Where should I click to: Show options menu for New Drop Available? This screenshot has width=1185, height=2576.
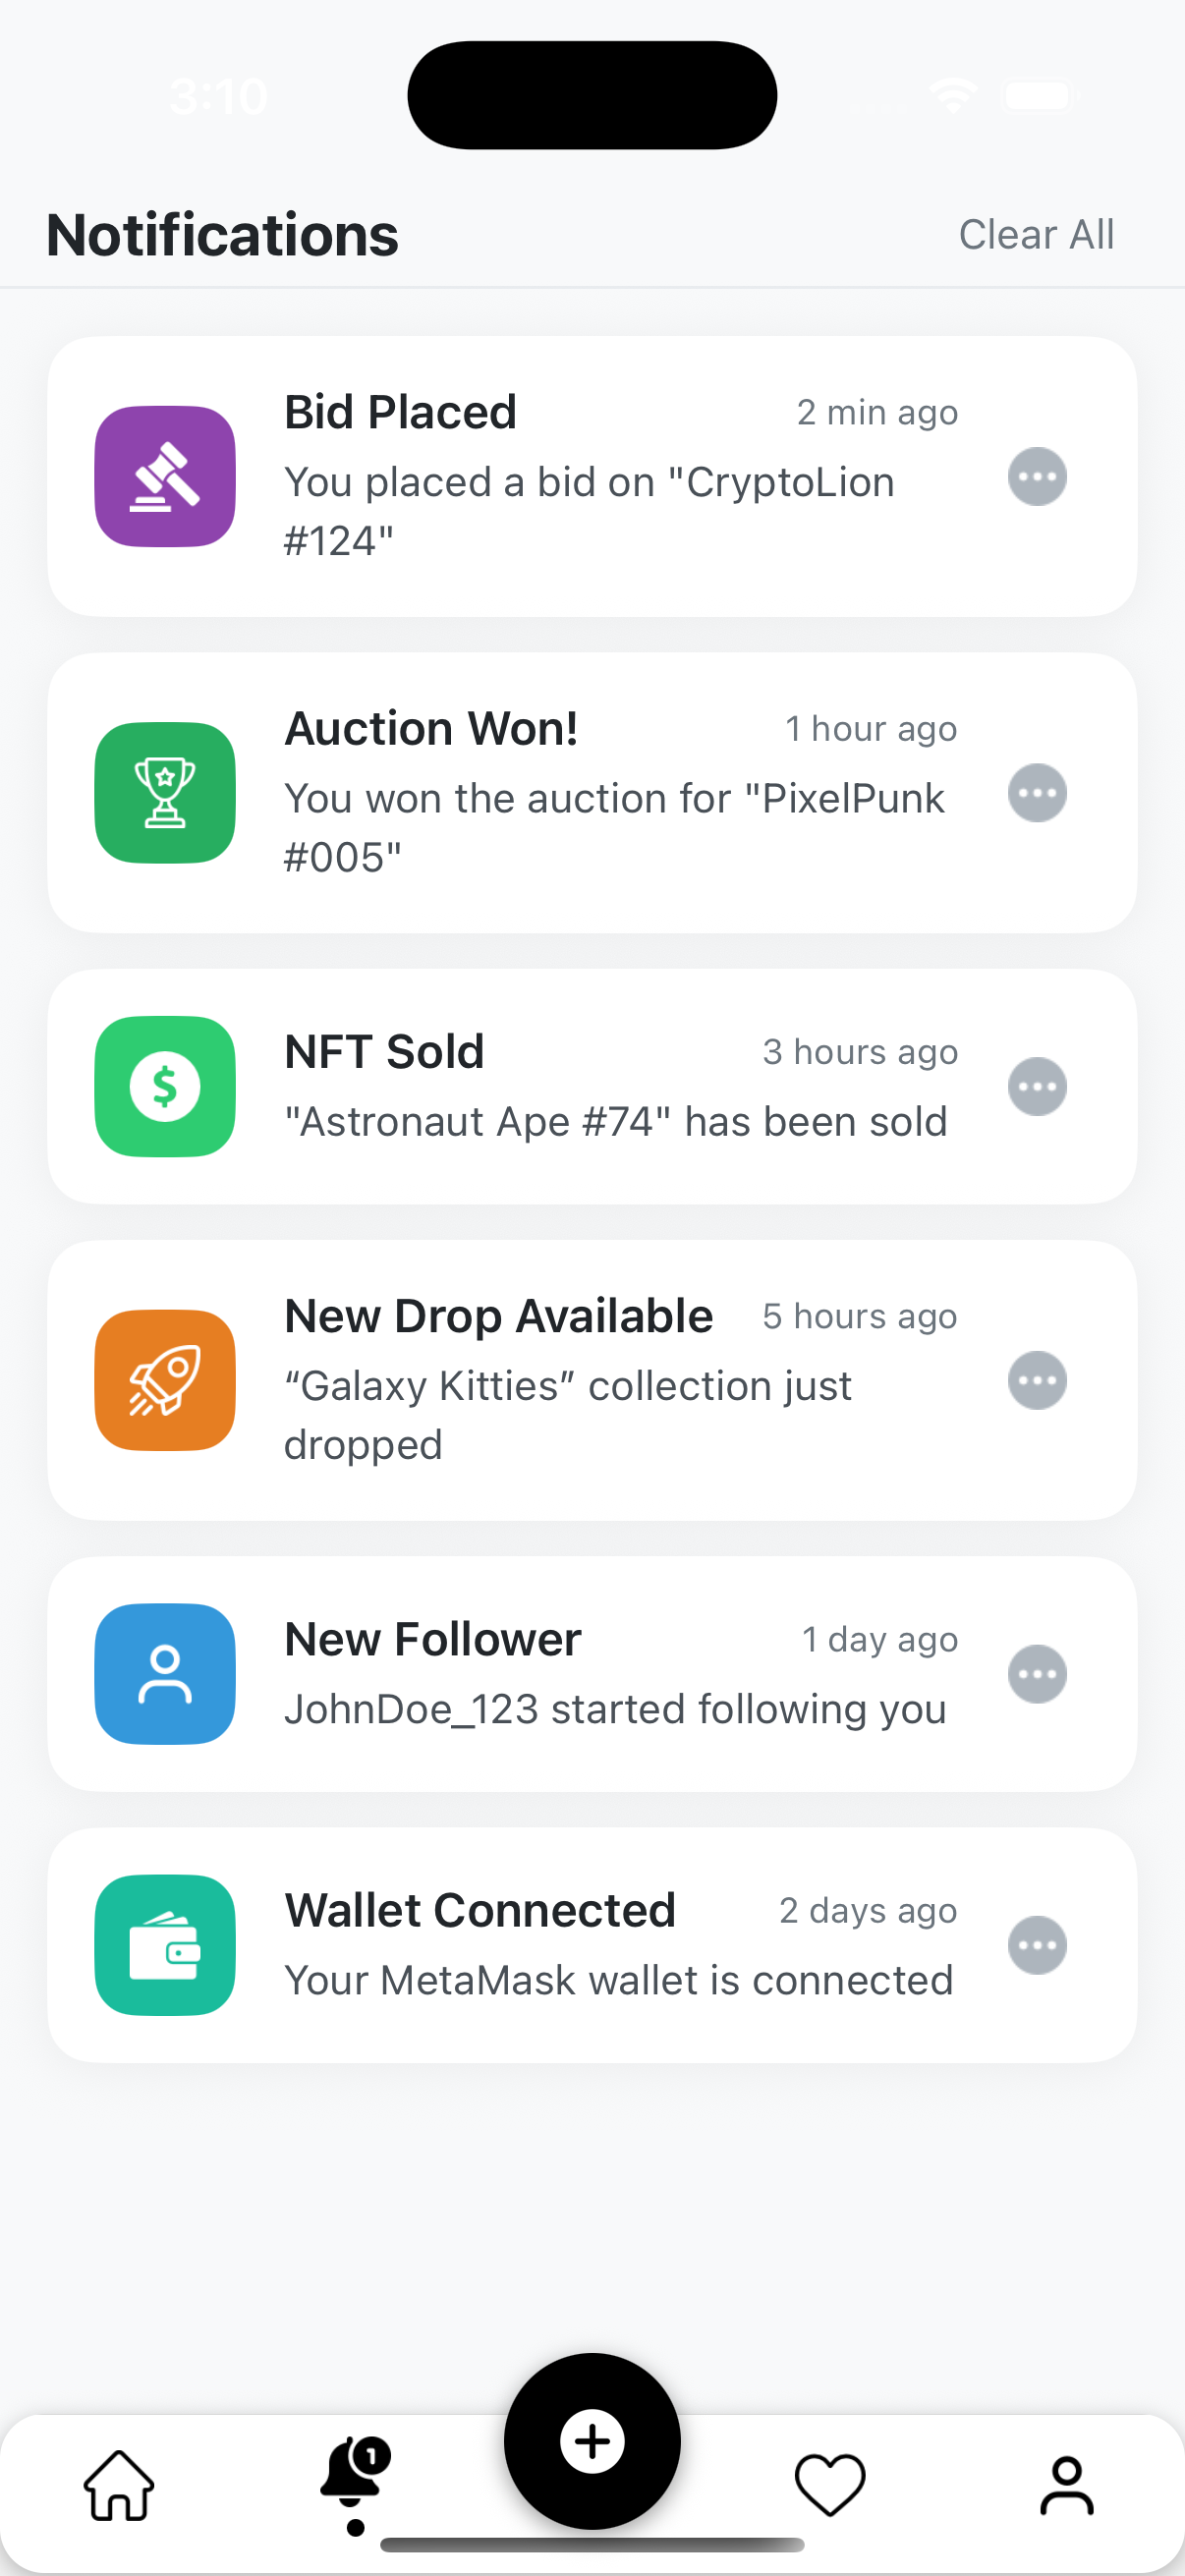[x=1036, y=1380]
